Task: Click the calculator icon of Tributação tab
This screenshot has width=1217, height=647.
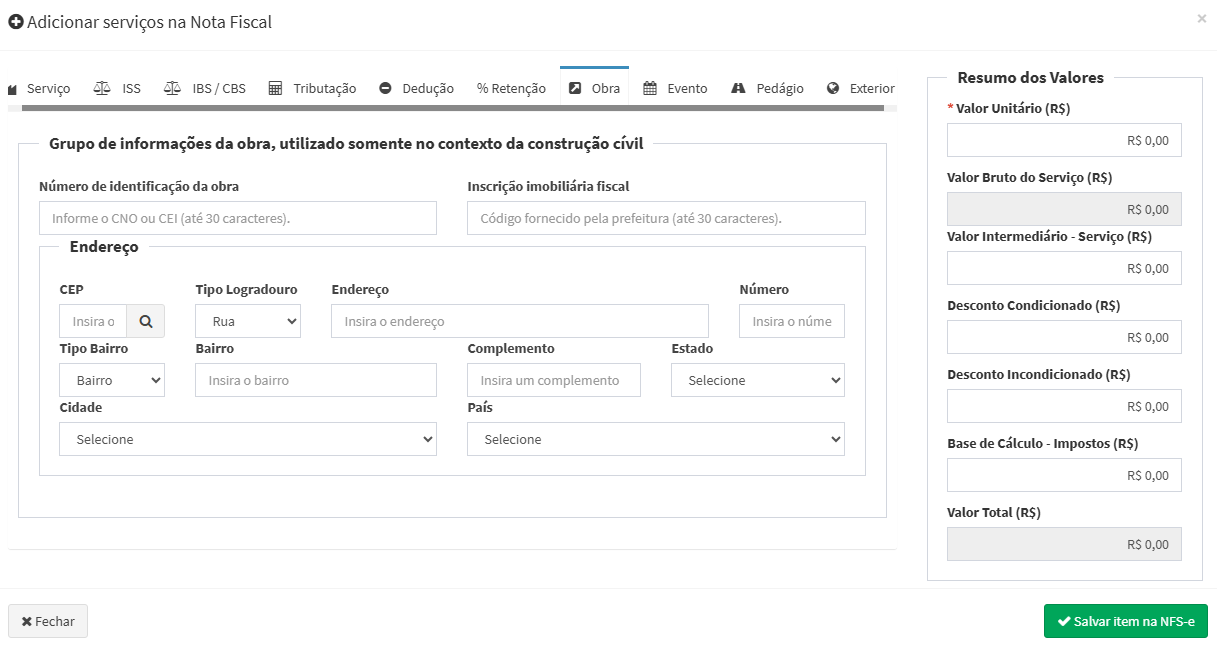Action: [275, 88]
